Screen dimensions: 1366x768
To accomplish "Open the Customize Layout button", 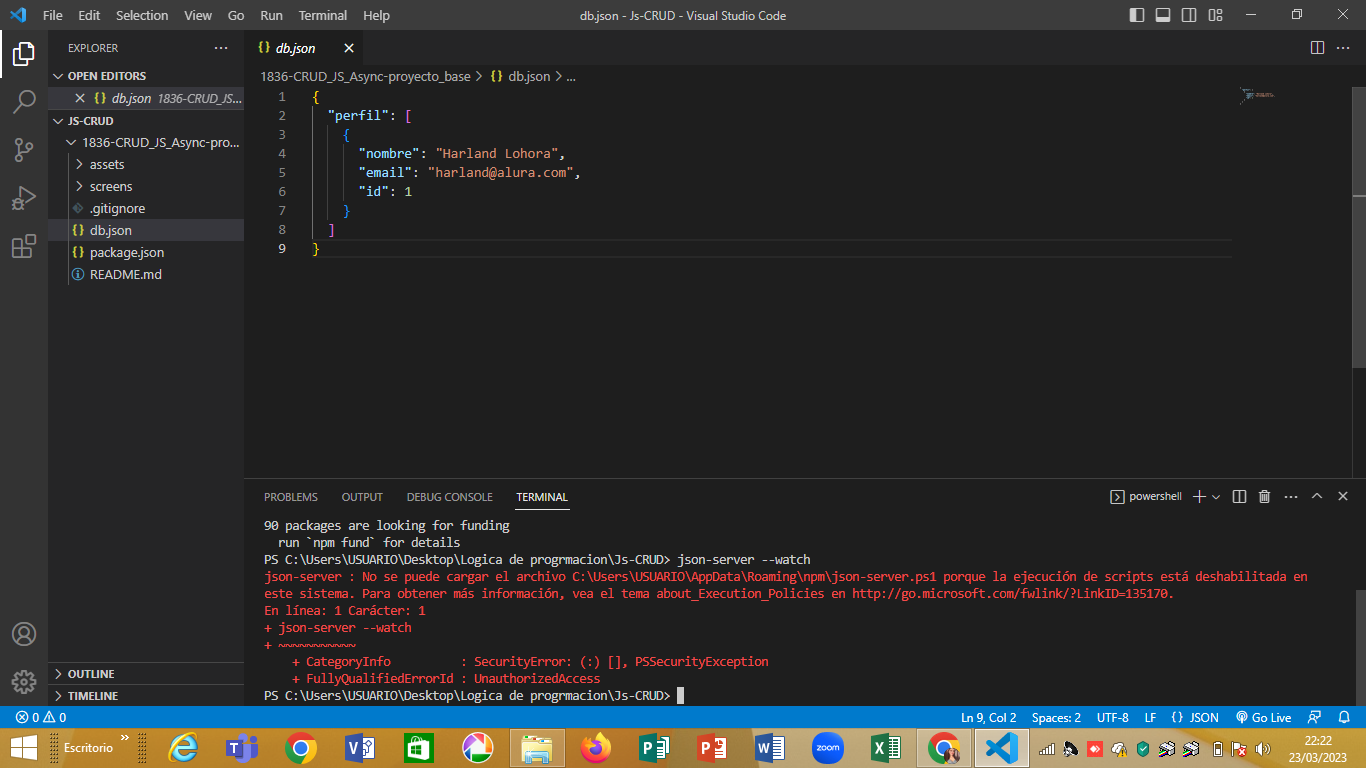I will point(1215,15).
